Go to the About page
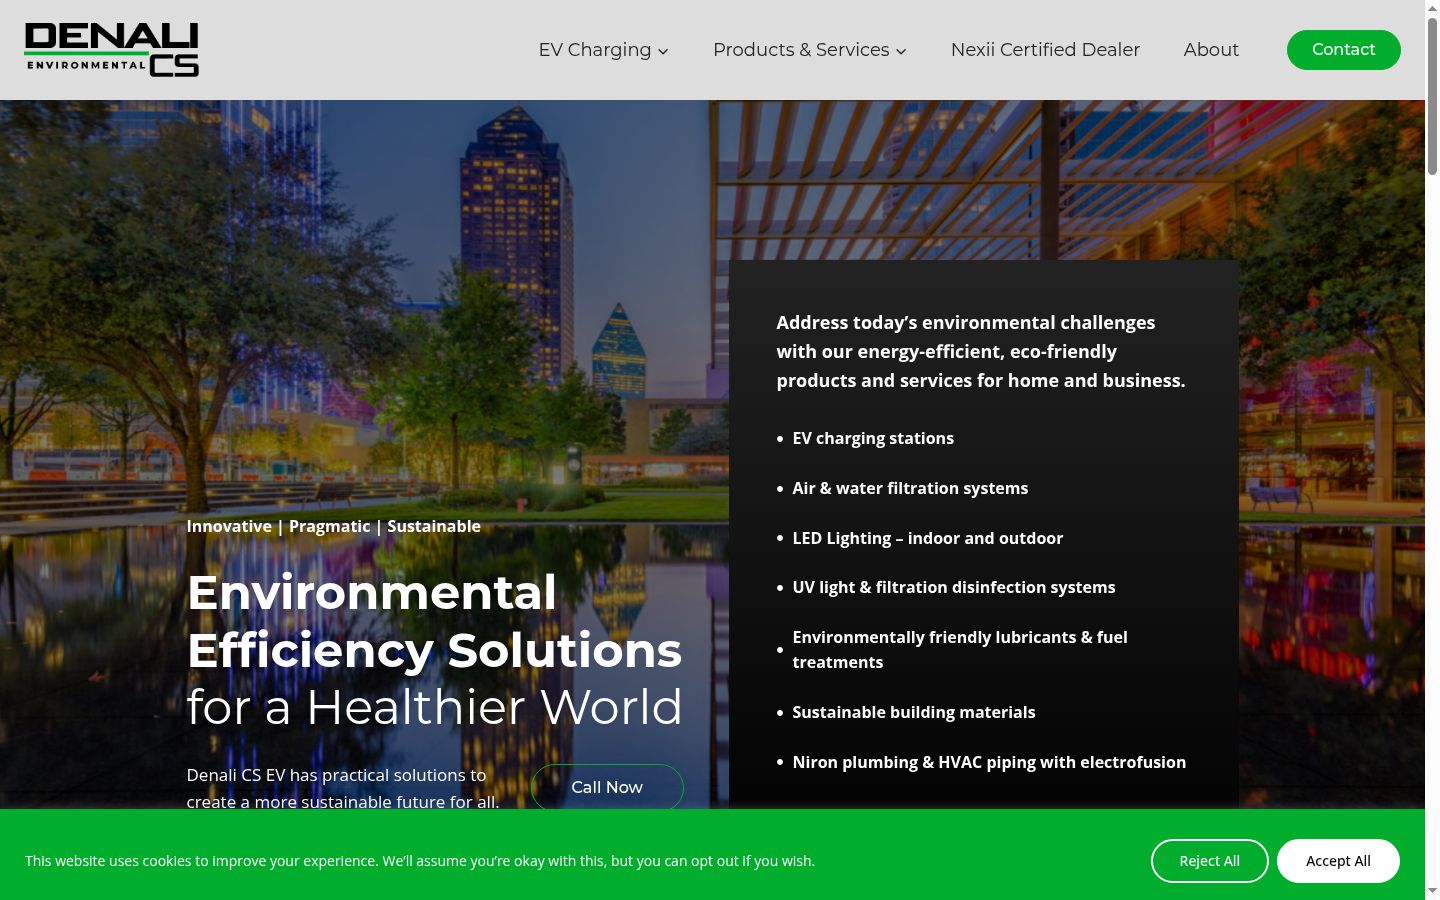This screenshot has height=900, width=1440. (1211, 50)
